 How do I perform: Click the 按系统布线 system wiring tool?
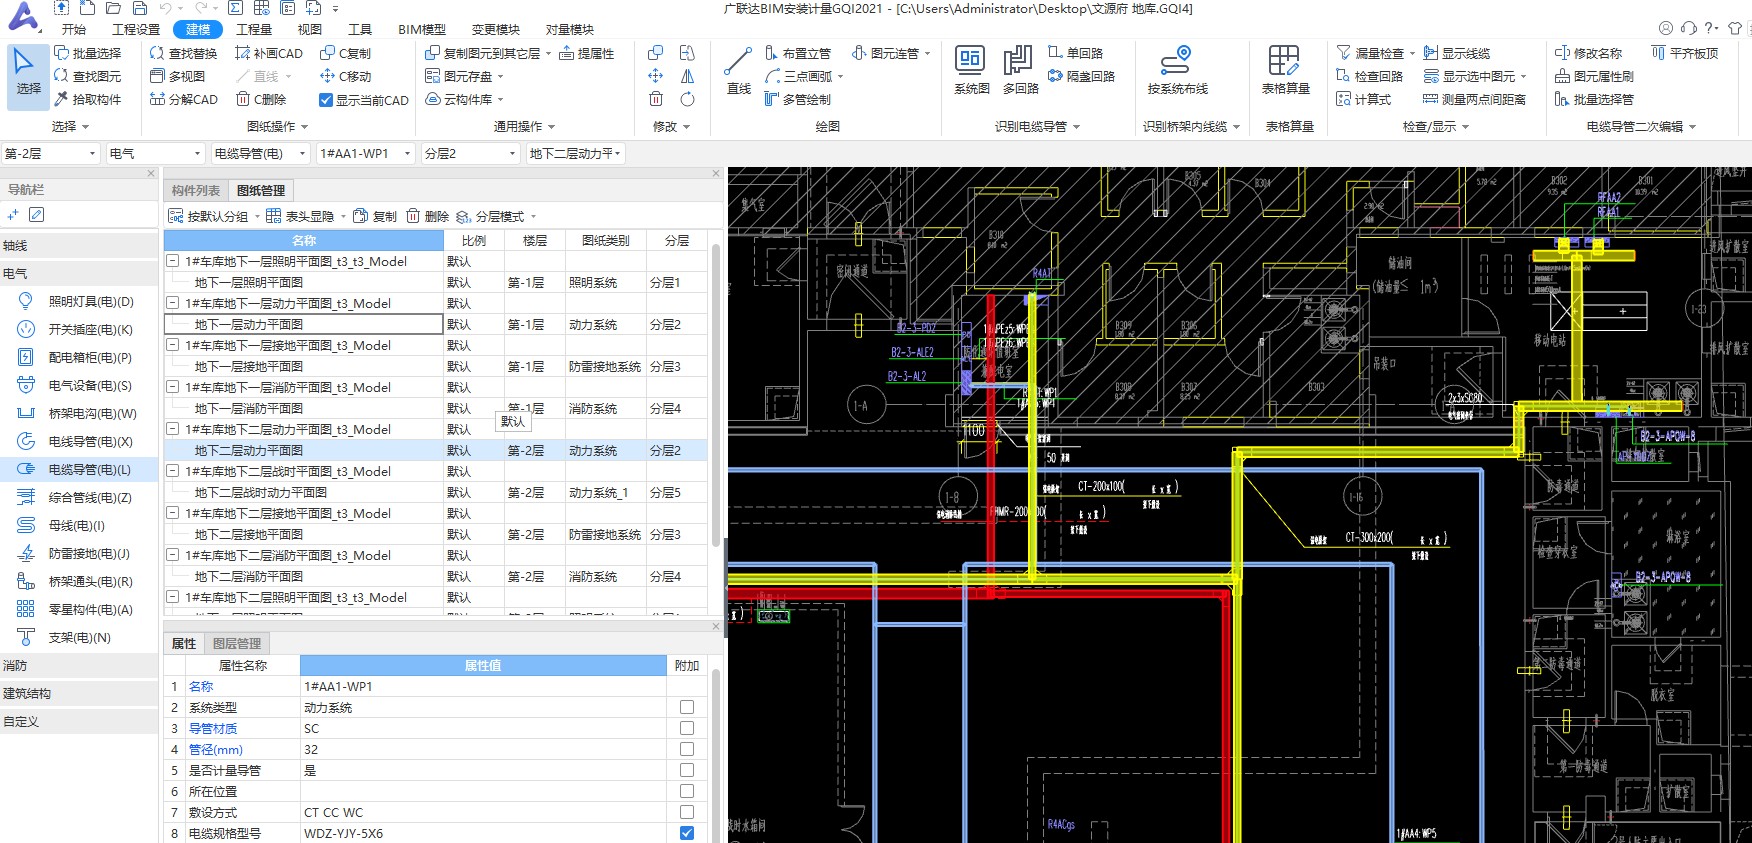(x=1177, y=71)
